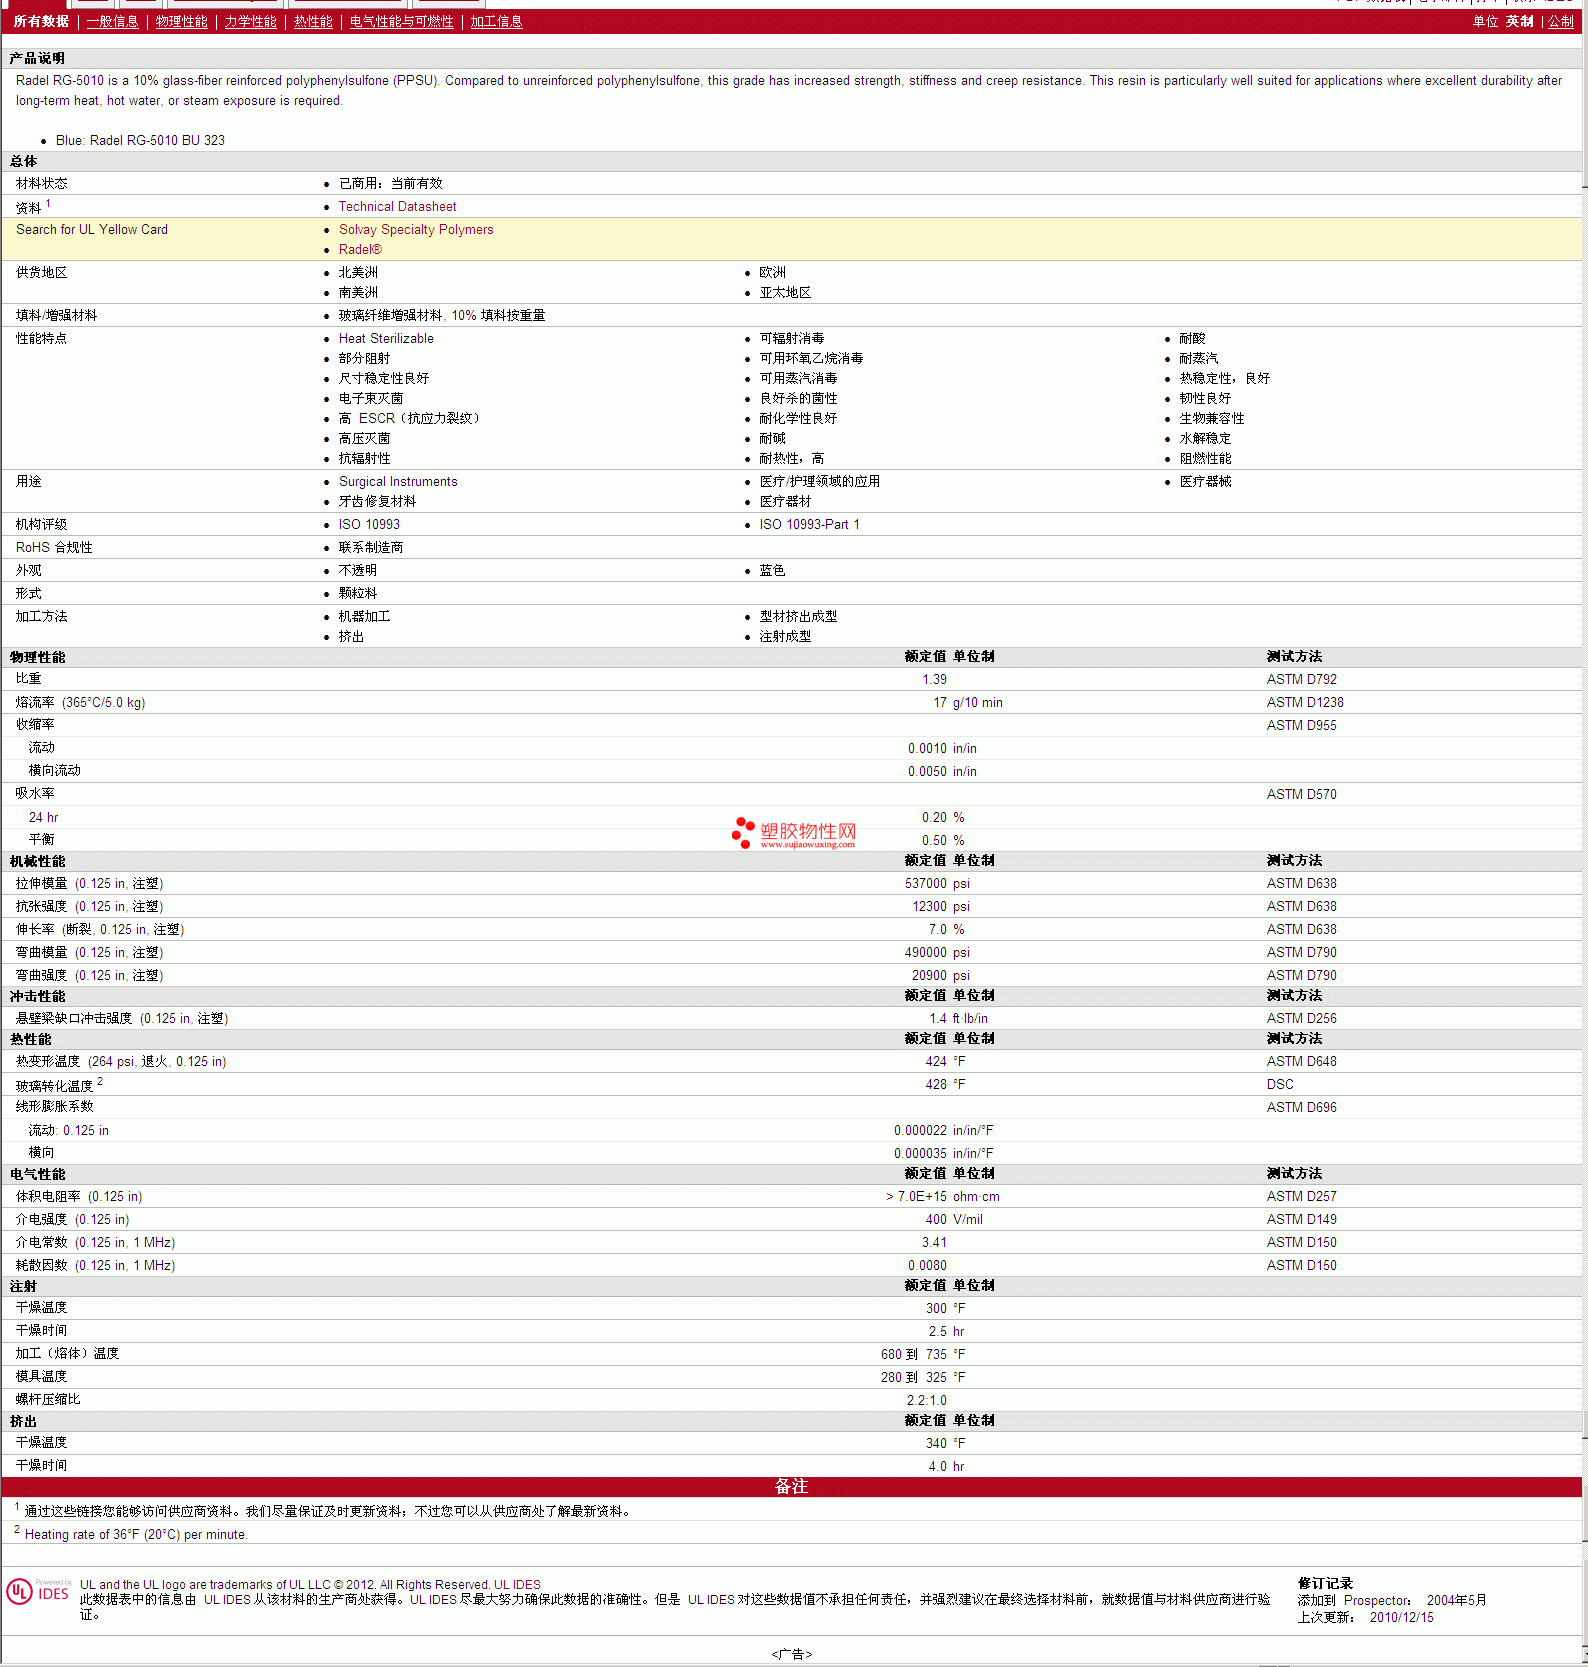Select 英制 units
The height and width of the screenshot is (1667, 1588).
pos(1519,21)
